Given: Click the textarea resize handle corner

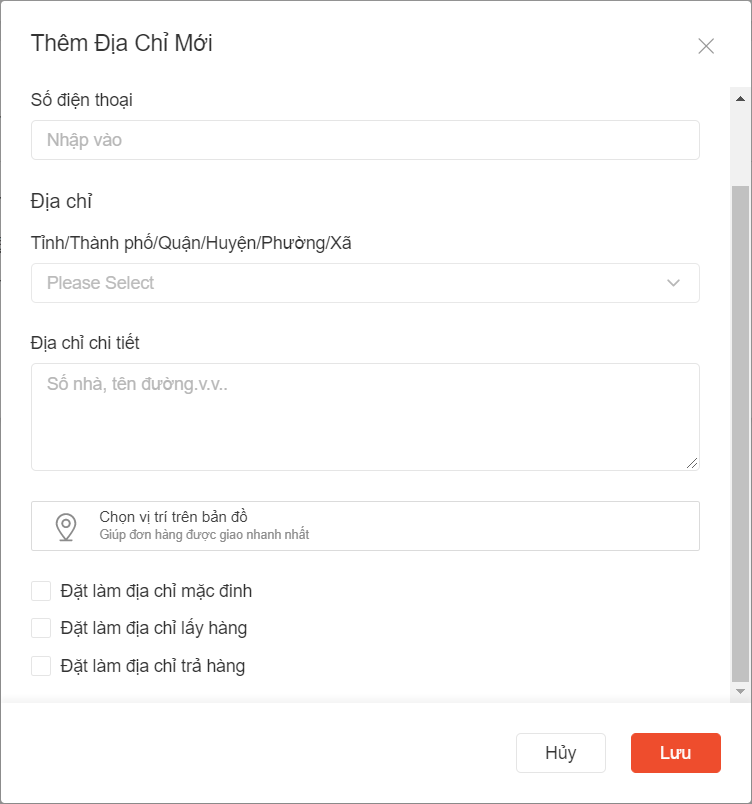Looking at the screenshot, I should (x=692, y=463).
